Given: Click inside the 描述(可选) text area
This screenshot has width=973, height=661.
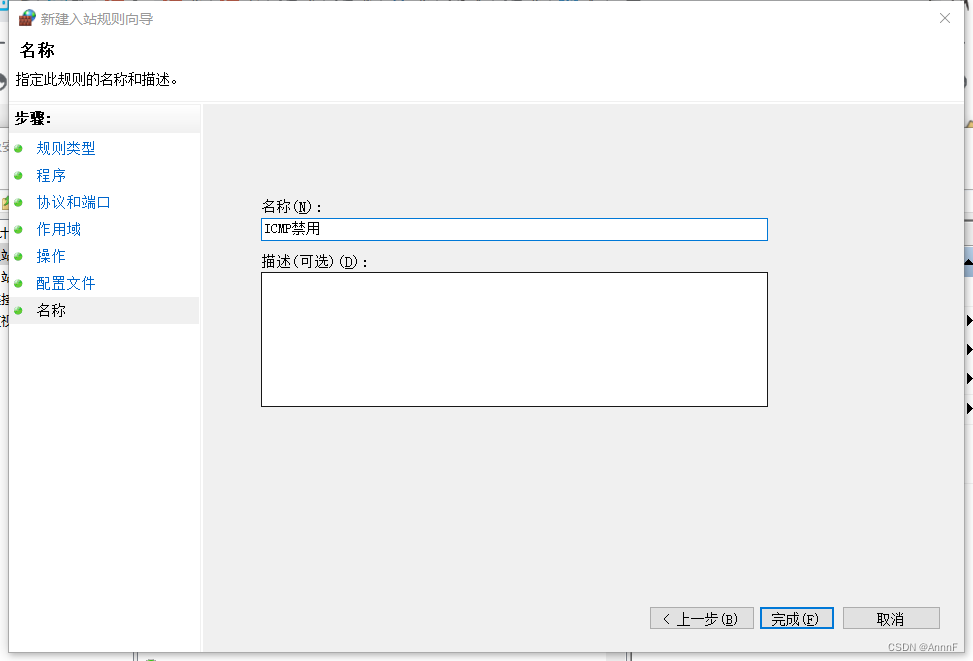Looking at the screenshot, I should click(x=514, y=339).
